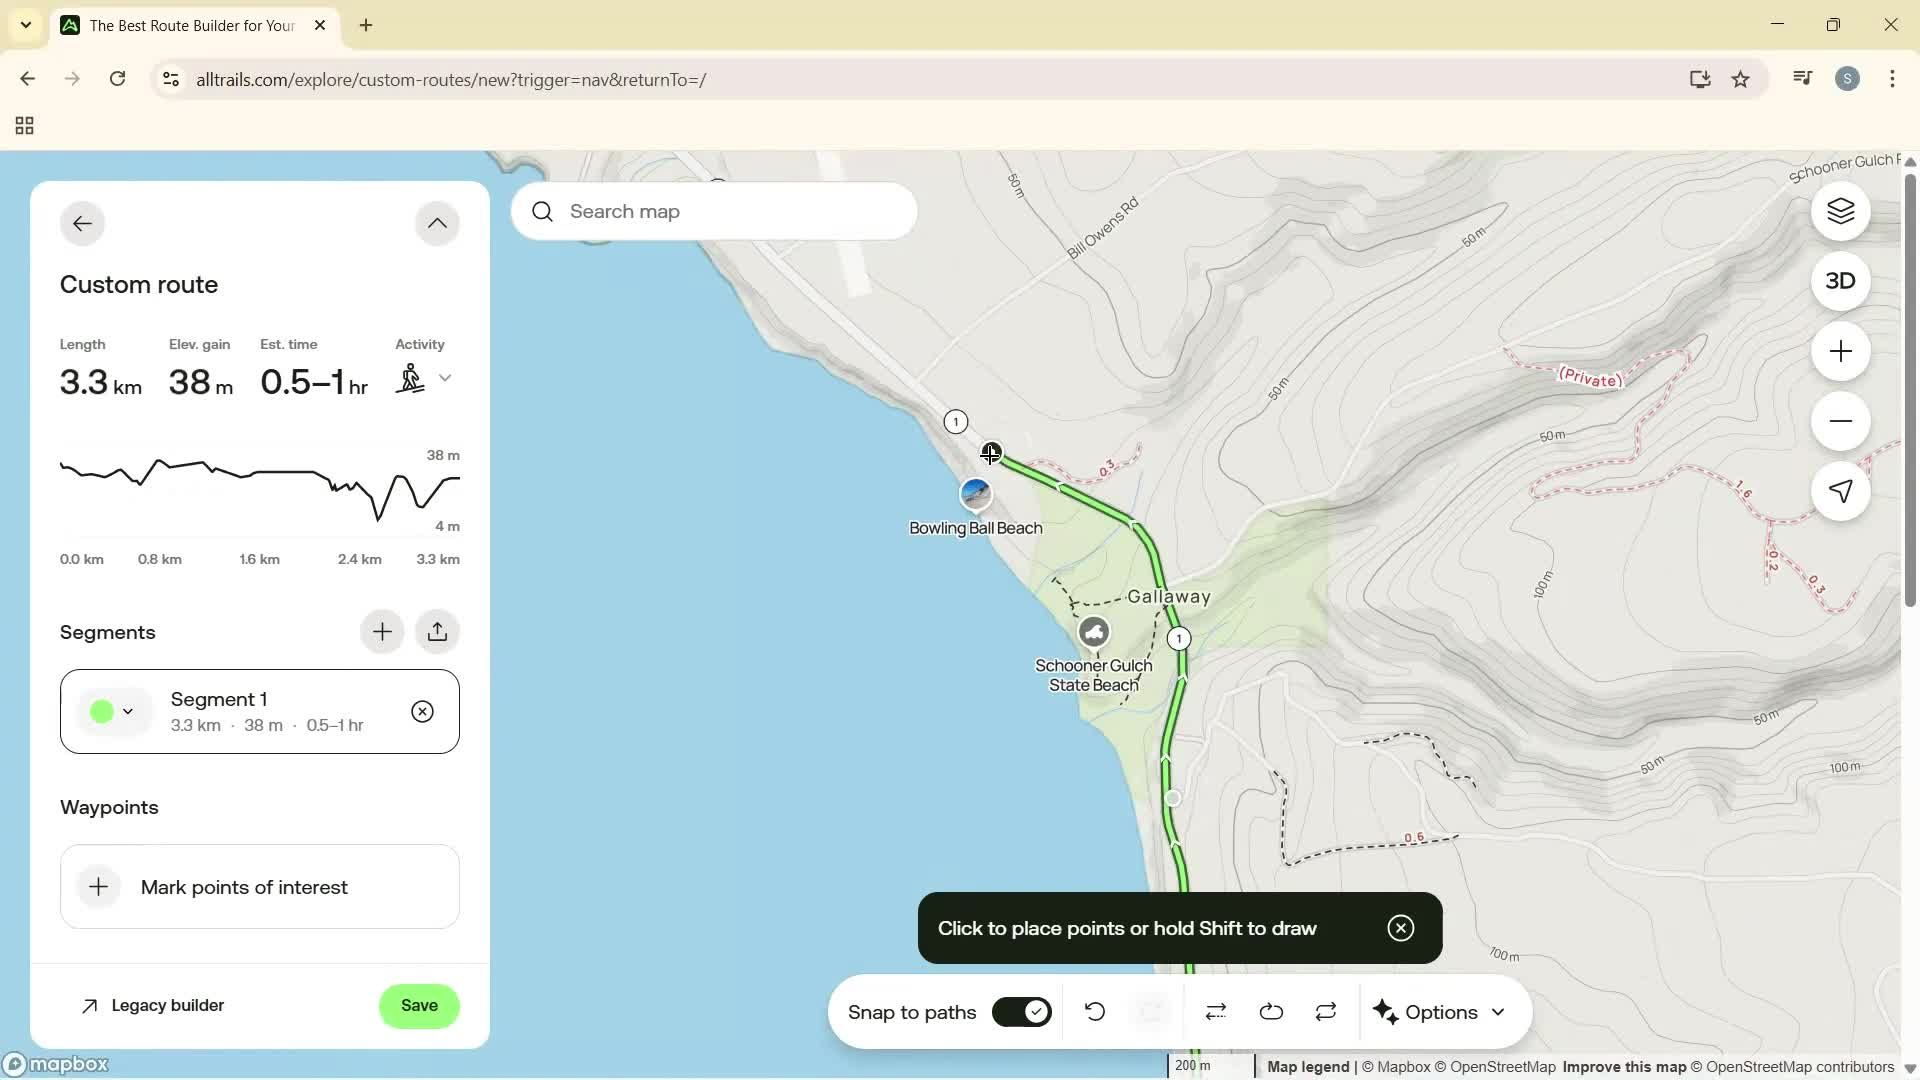The width and height of the screenshot is (1920, 1080).
Task: Open the map layers picker
Action: coord(1840,211)
